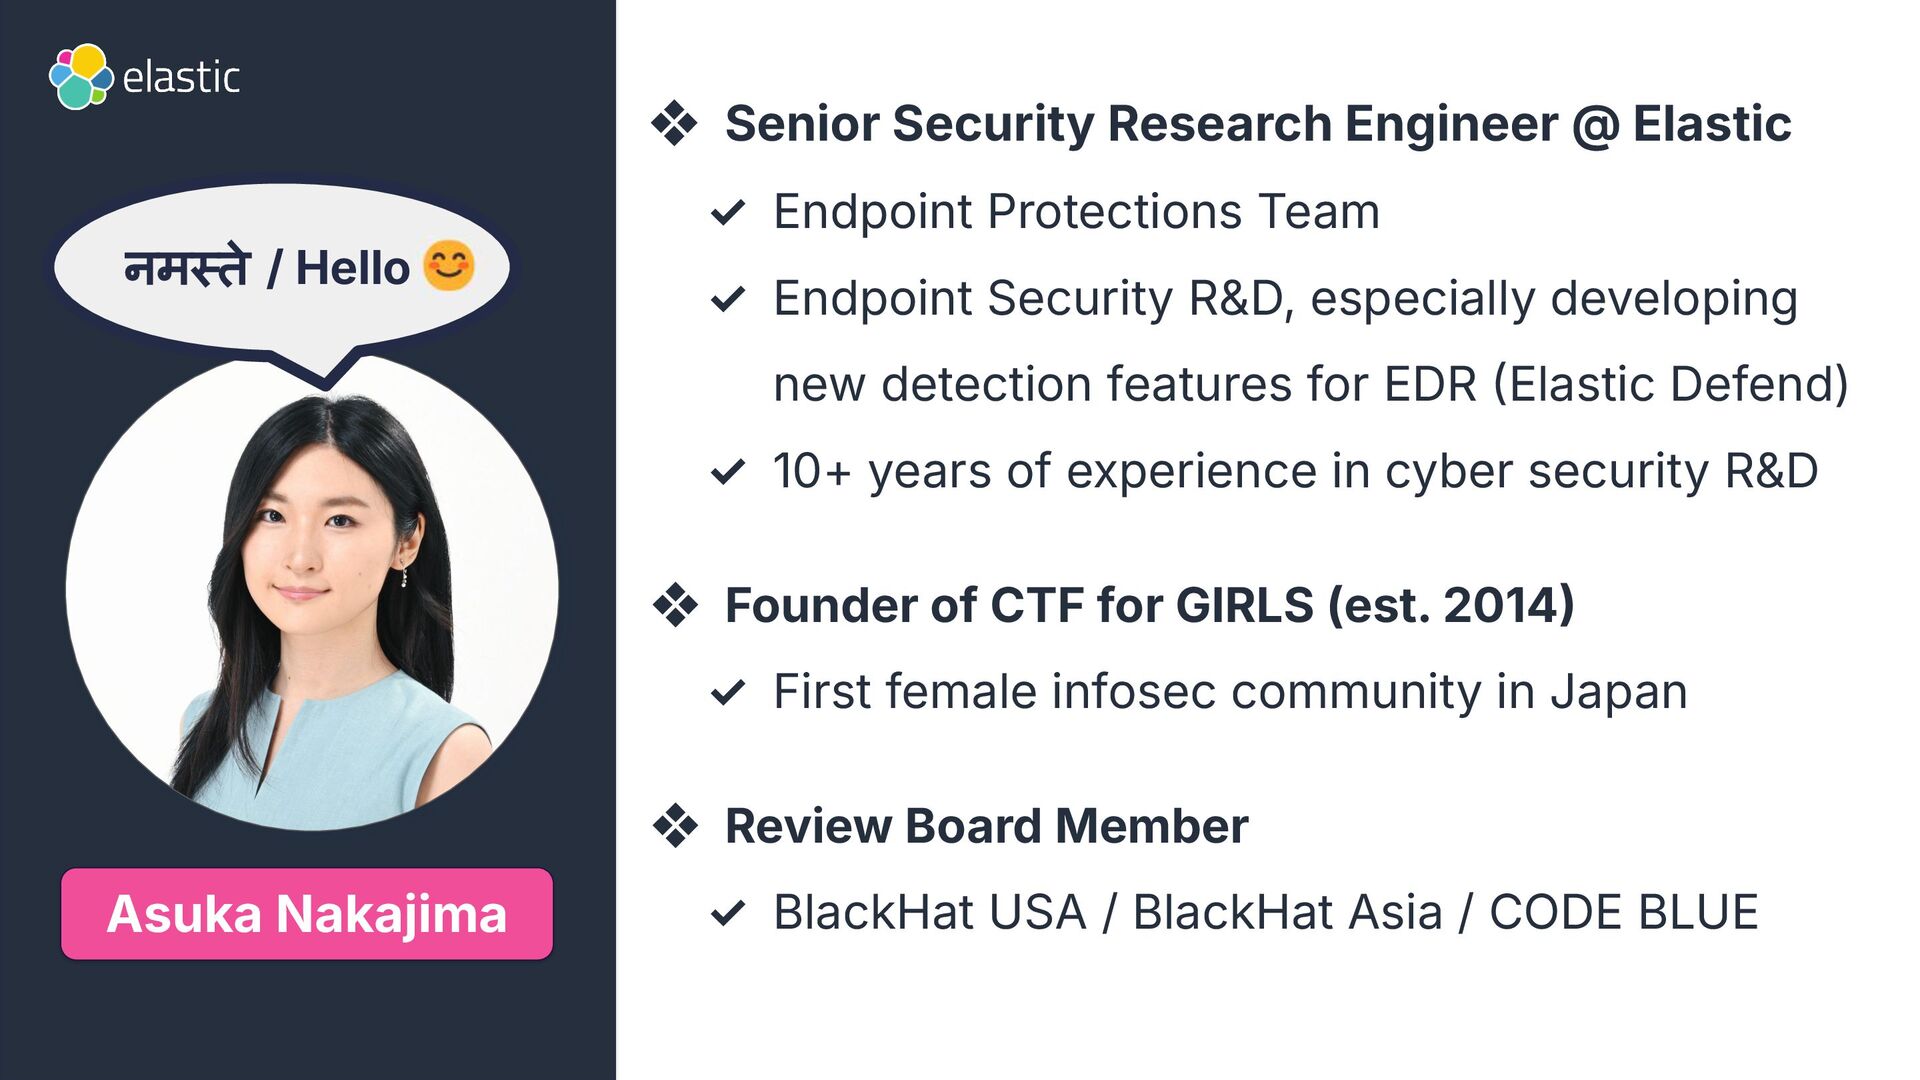Select the circular speaker portrait photo

pyautogui.click(x=312, y=592)
